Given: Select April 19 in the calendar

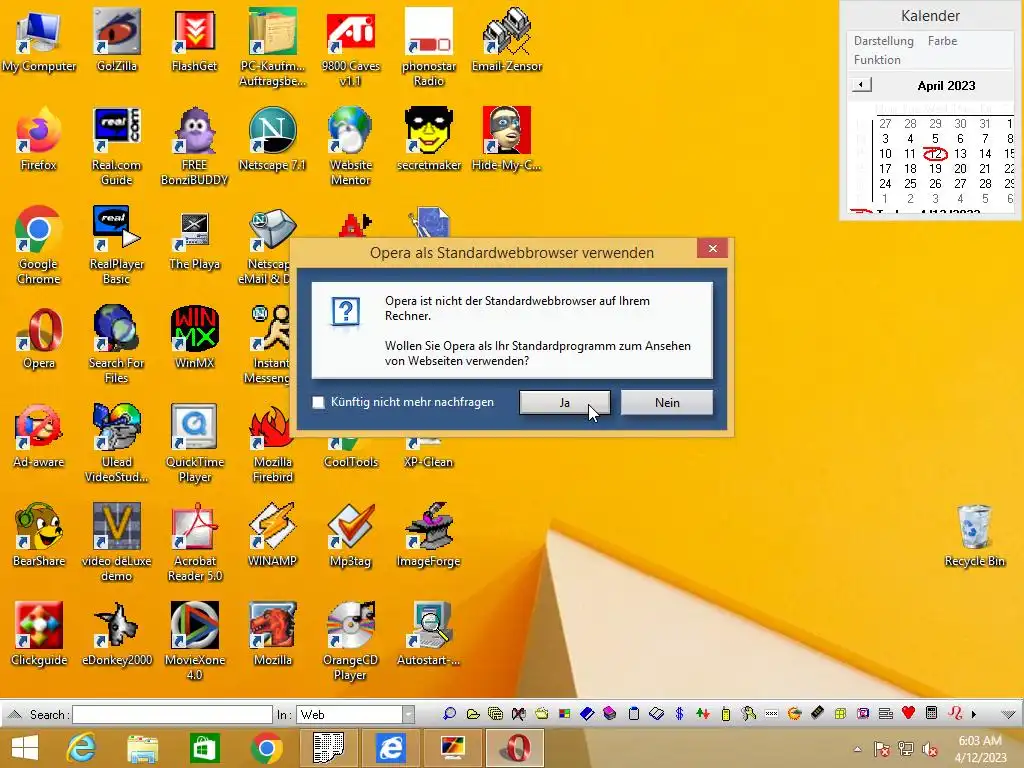Looking at the screenshot, I should coord(935,168).
